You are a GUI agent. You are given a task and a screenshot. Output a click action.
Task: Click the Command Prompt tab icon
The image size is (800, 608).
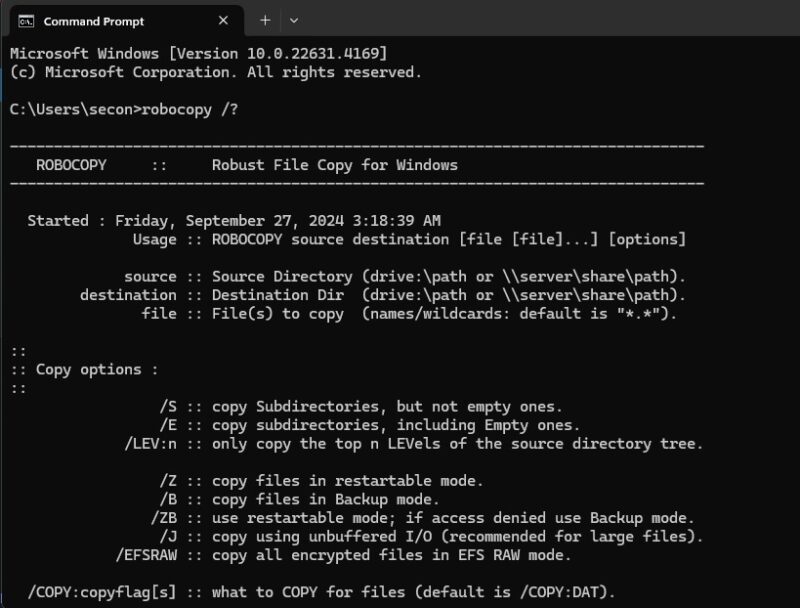tap(27, 20)
